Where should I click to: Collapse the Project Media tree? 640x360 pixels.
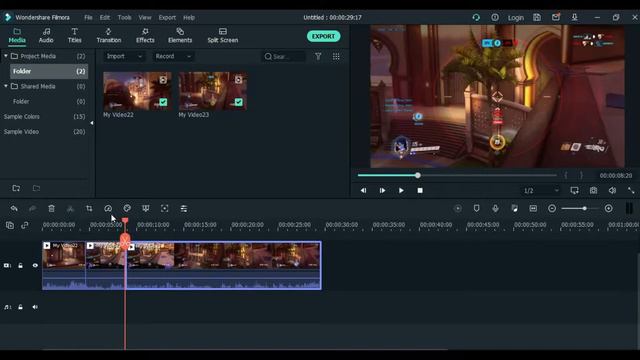6,56
